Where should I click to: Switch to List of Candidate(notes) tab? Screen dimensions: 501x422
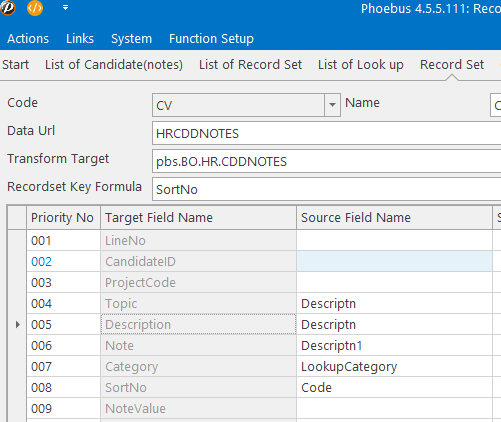point(114,65)
